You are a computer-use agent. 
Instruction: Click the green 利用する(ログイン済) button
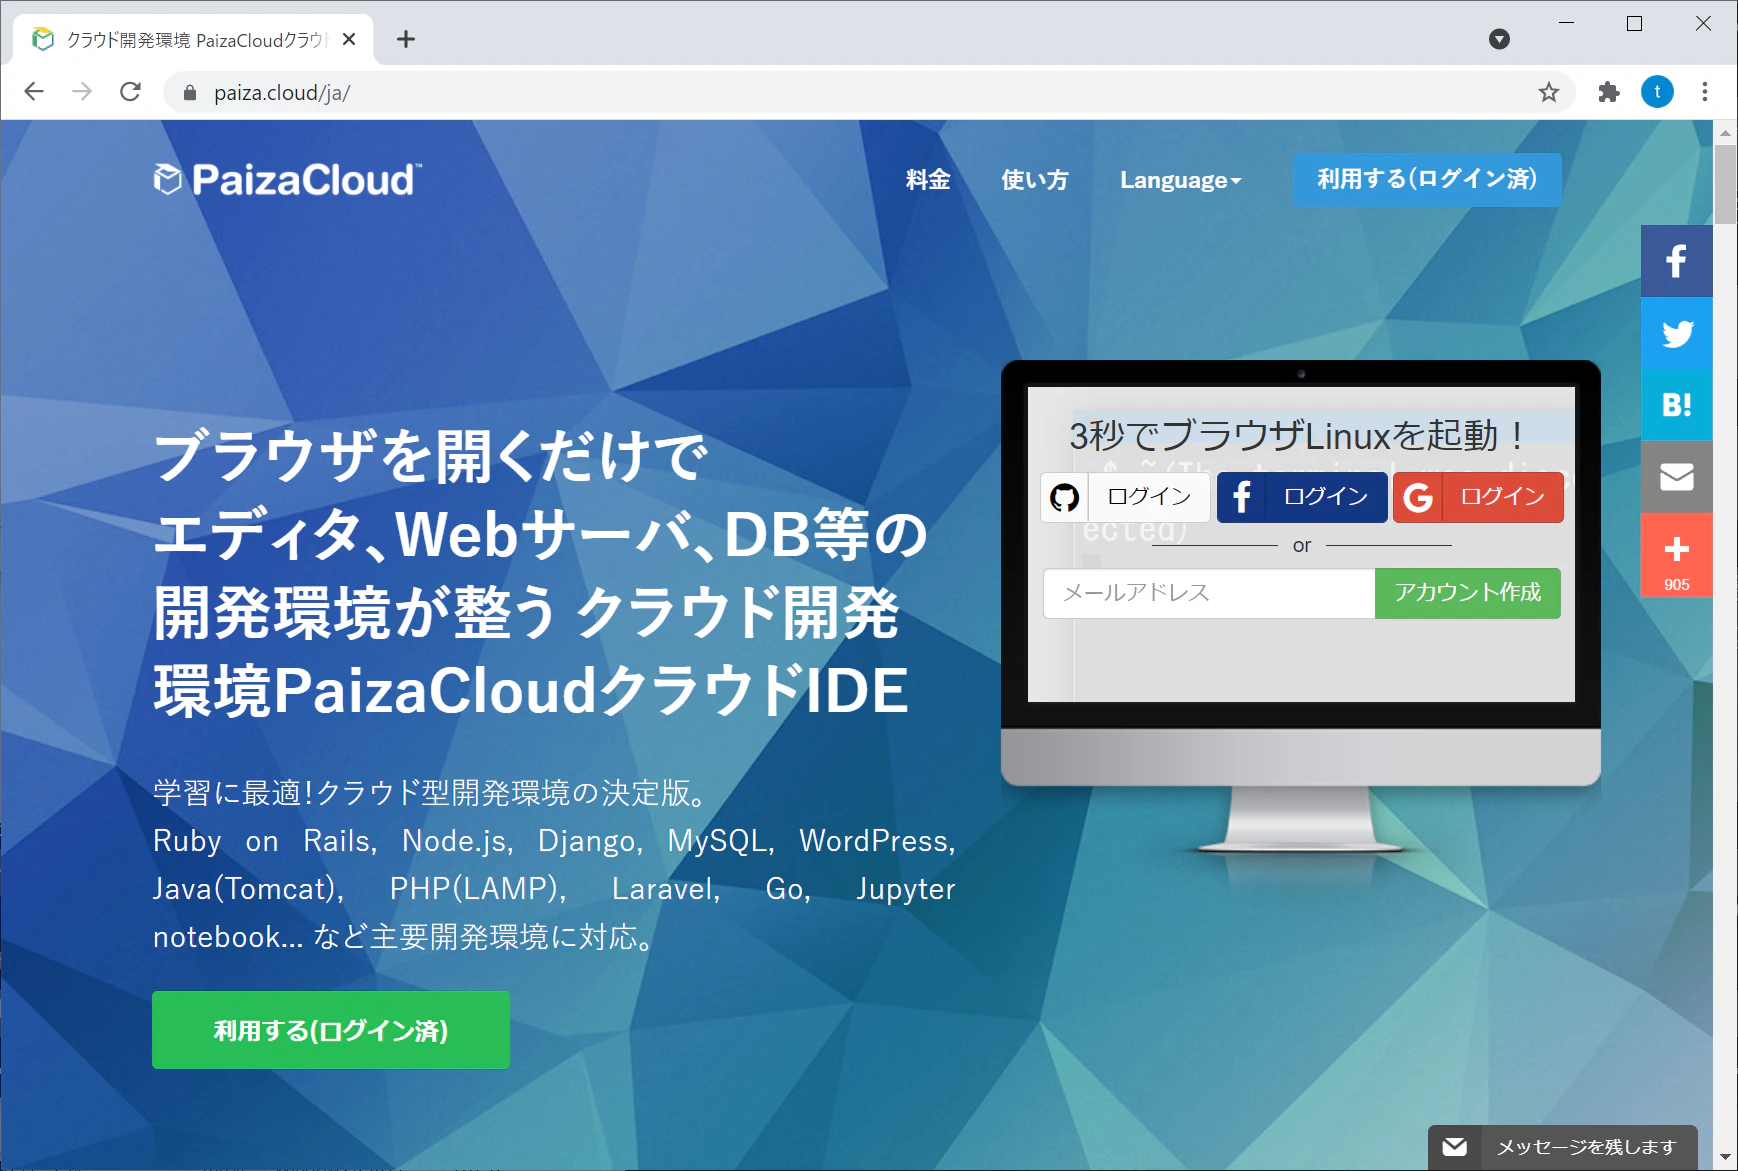tap(331, 1030)
